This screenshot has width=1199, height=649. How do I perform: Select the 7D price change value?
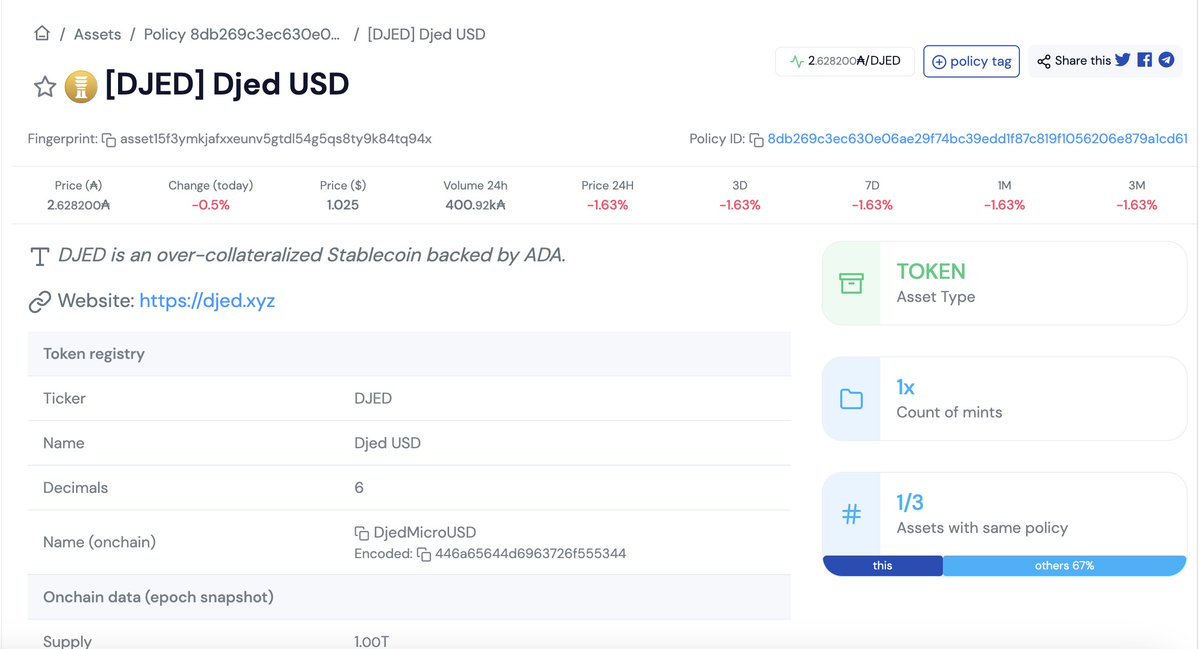click(x=872, y=205)
